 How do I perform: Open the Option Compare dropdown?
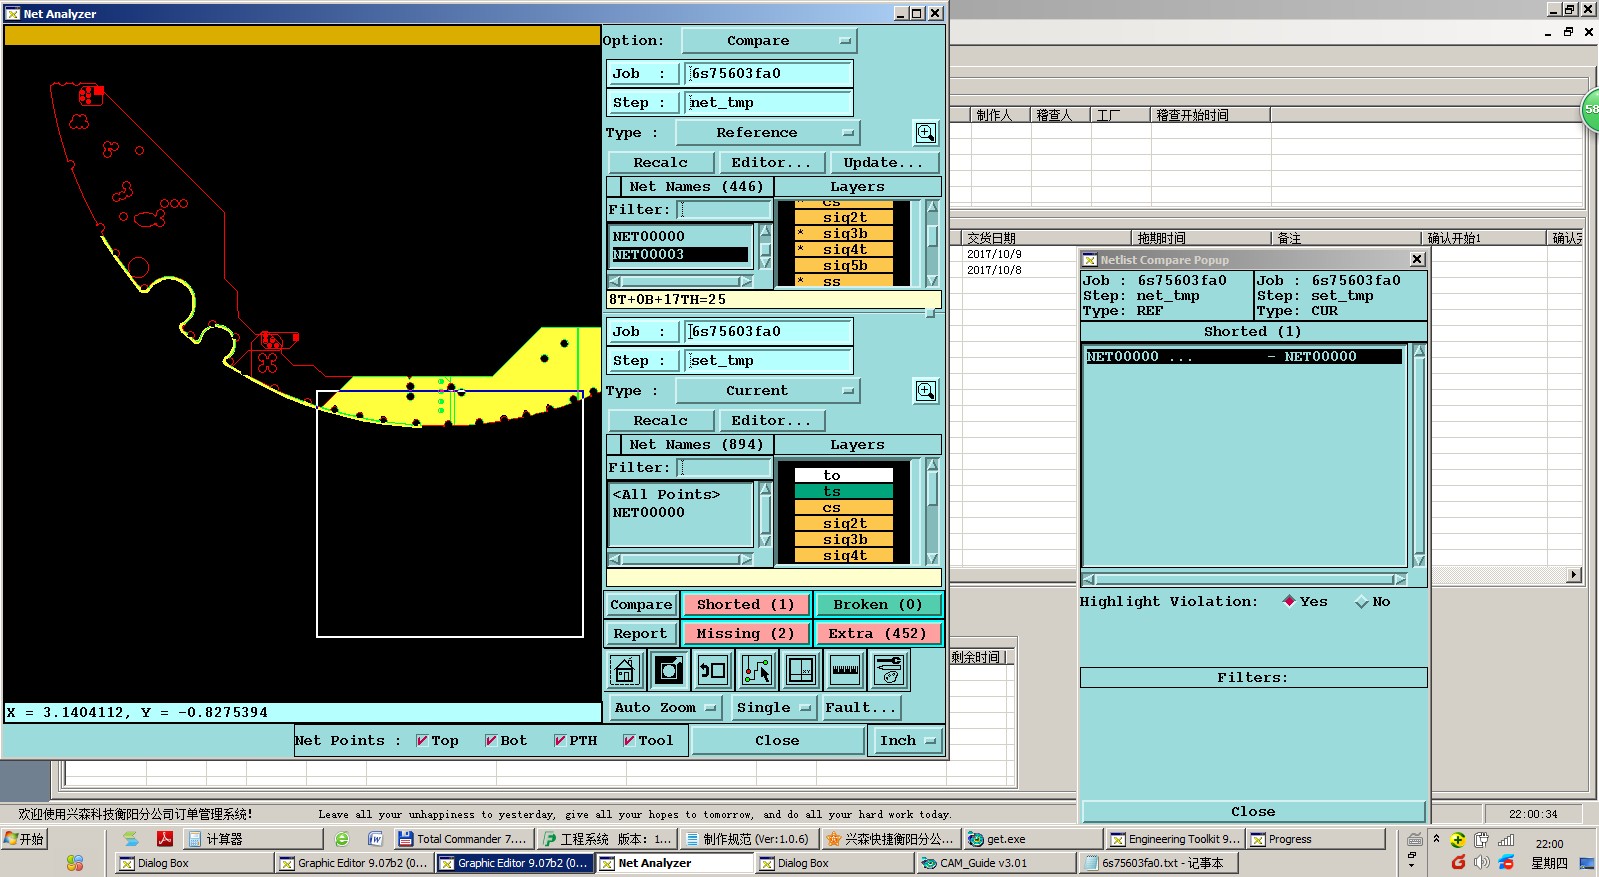click(769, 41)
